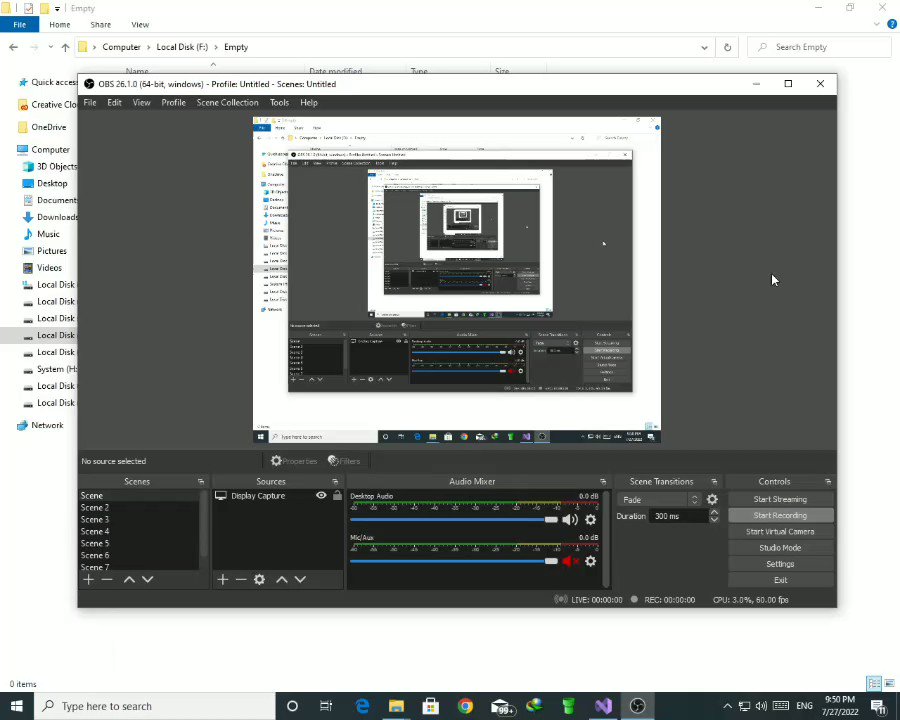Select Scene 5 in Scenes list
This screenshot has height=720, width=900.
(x=139, y=543)
